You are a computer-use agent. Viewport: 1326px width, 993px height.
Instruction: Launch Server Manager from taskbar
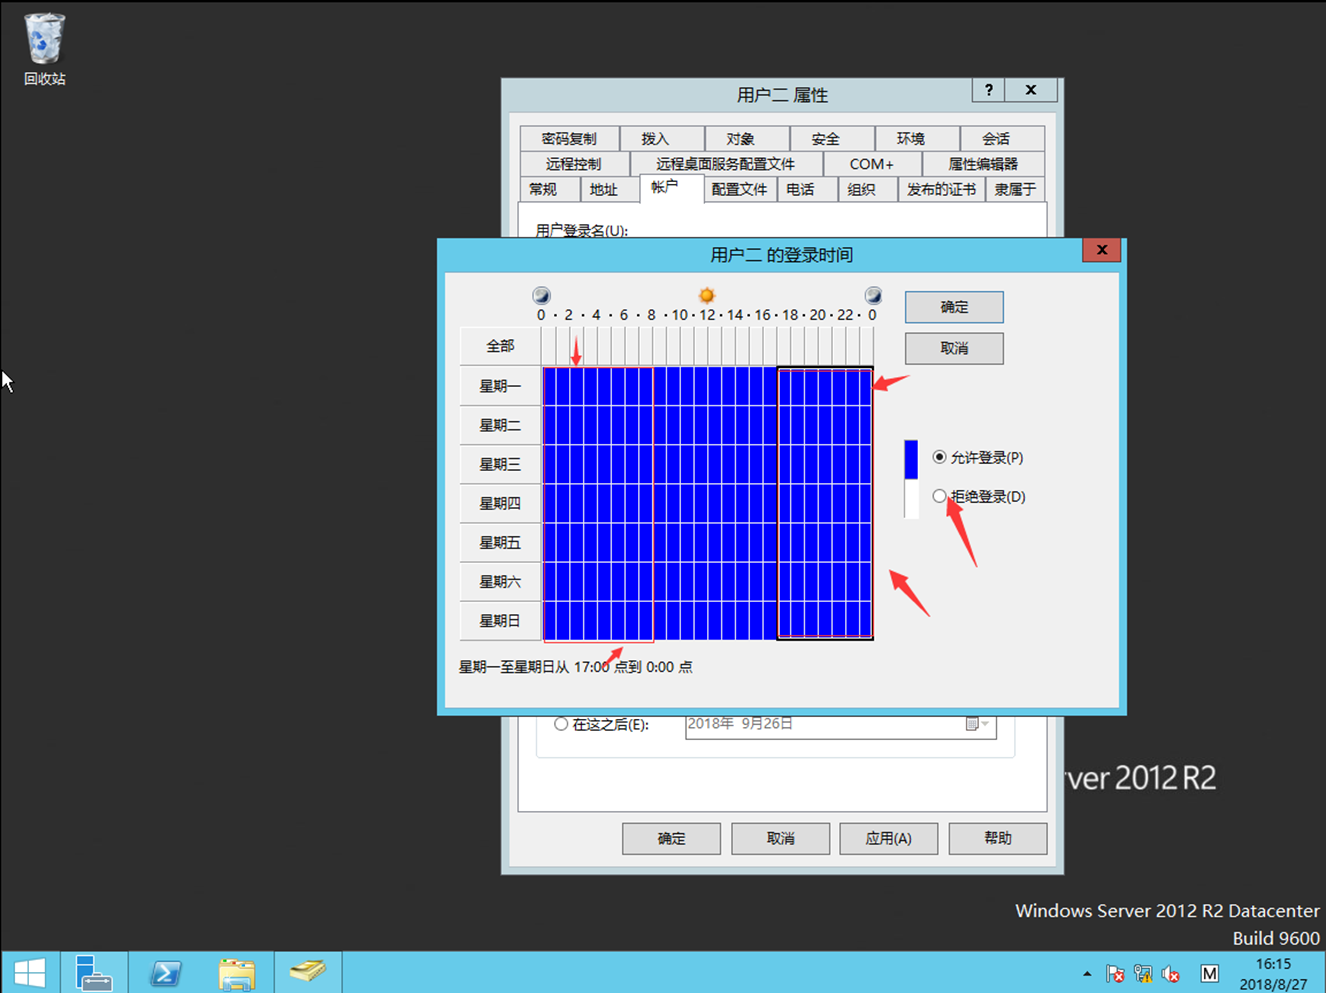coord(93,972)
